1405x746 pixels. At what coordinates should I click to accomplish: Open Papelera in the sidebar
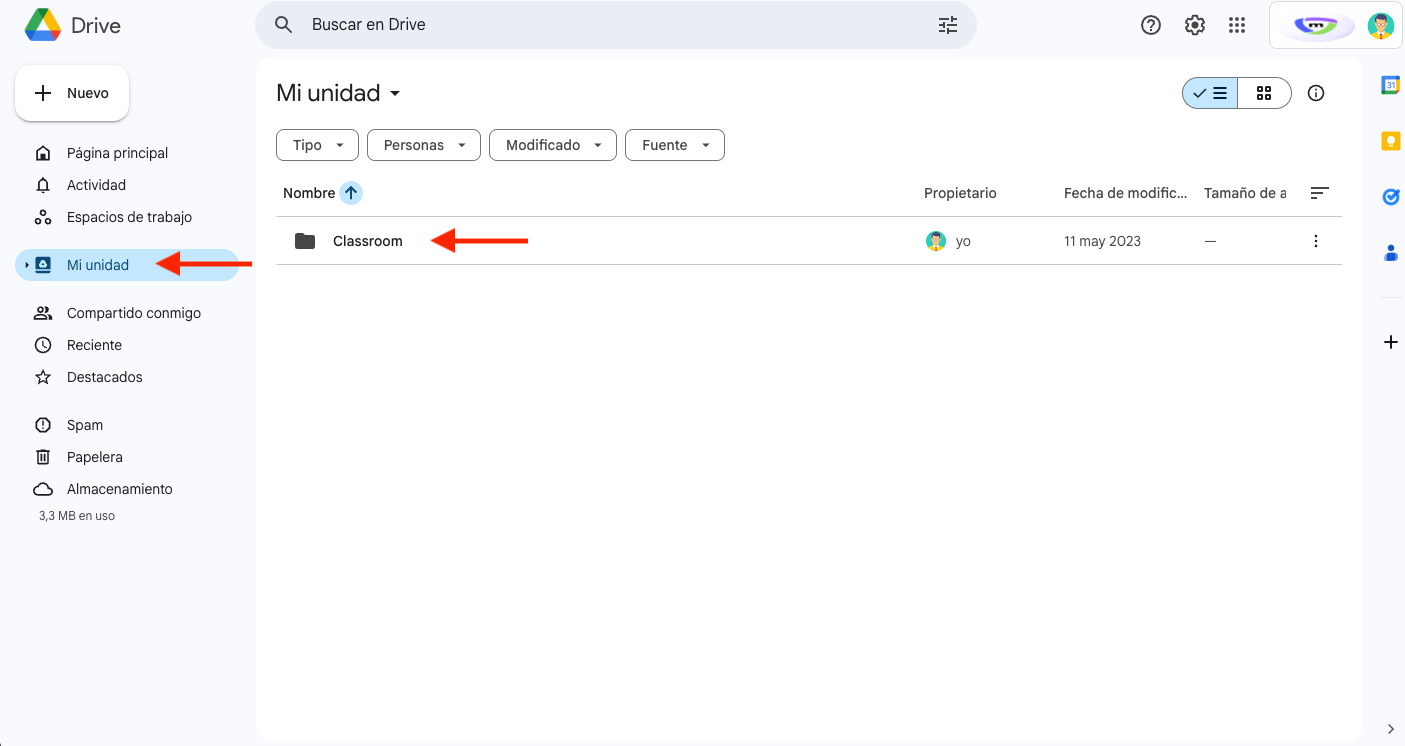pyautogui.click(x=94, y=457)
